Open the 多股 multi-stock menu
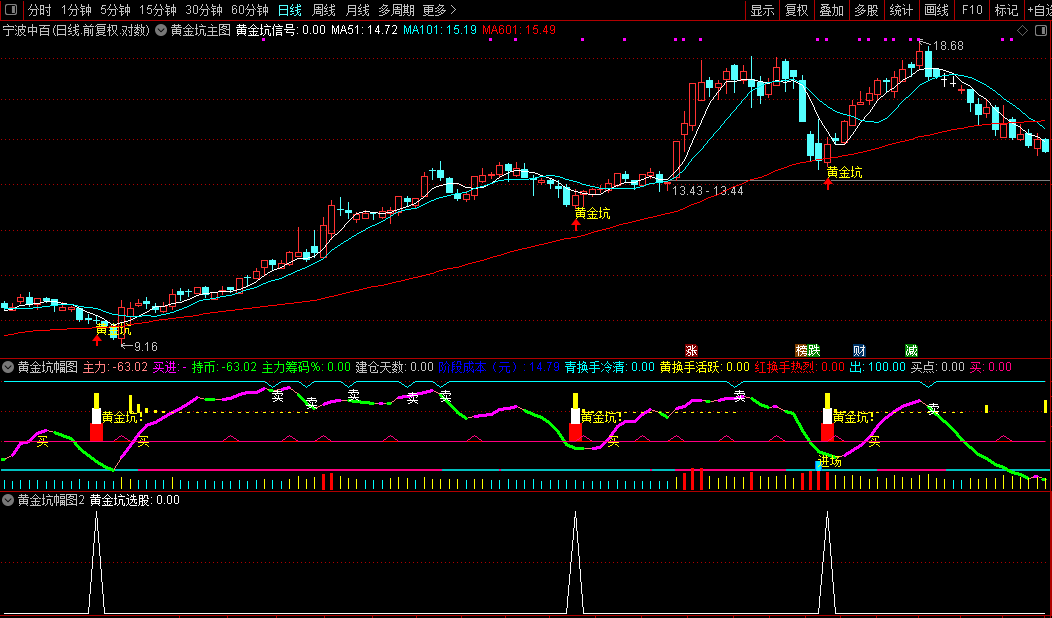Image resolution: width=1052 pixels, height=618 pixels. coord(866,10)
